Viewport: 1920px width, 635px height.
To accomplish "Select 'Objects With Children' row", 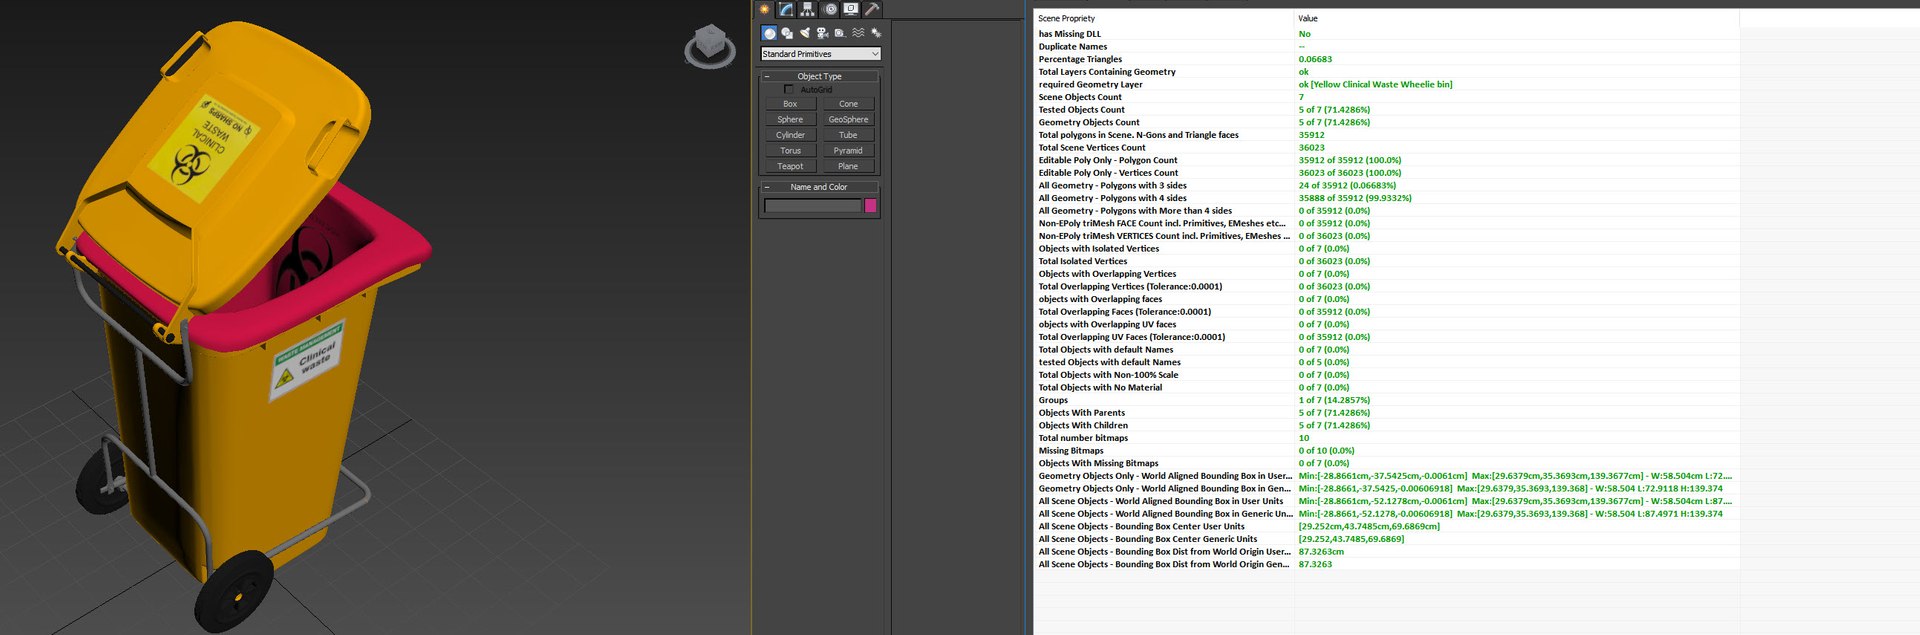I will (x=1385, y=426).
